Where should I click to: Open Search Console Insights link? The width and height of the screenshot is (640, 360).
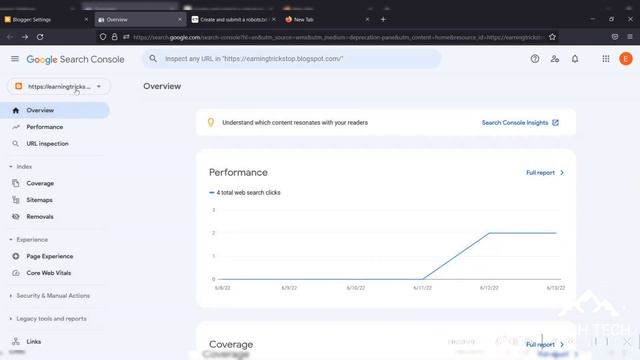(x=515, y=122)
